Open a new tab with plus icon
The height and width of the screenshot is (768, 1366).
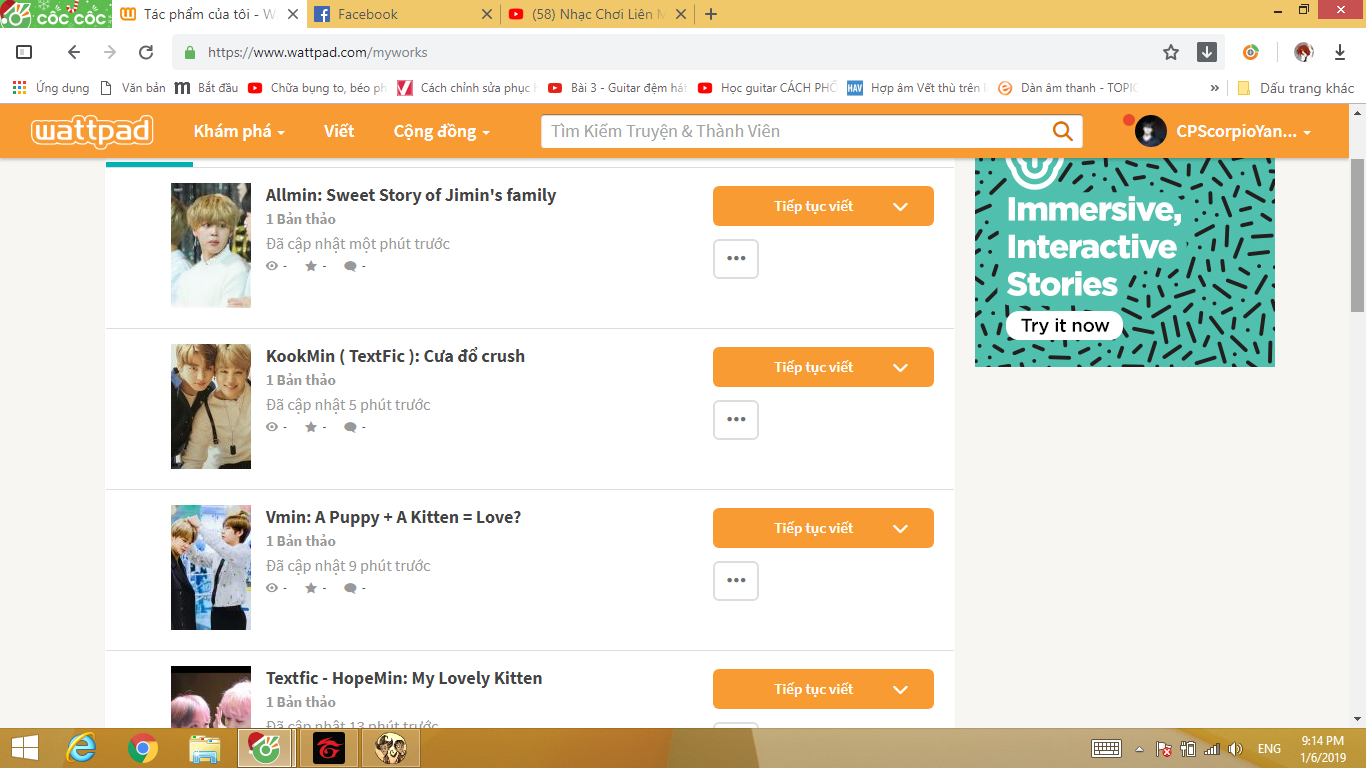[711, 14]
